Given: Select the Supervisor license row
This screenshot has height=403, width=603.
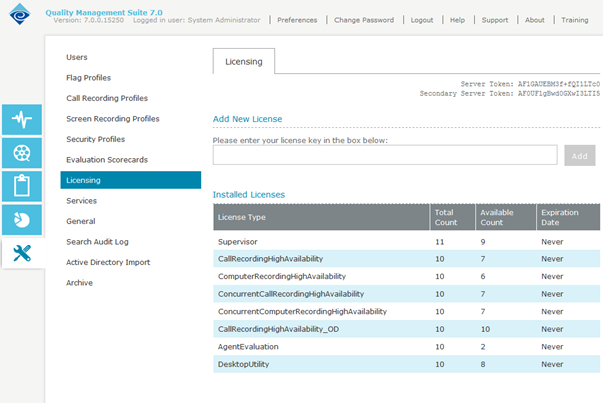Looking at the screenshot, I should click(407, 242).
